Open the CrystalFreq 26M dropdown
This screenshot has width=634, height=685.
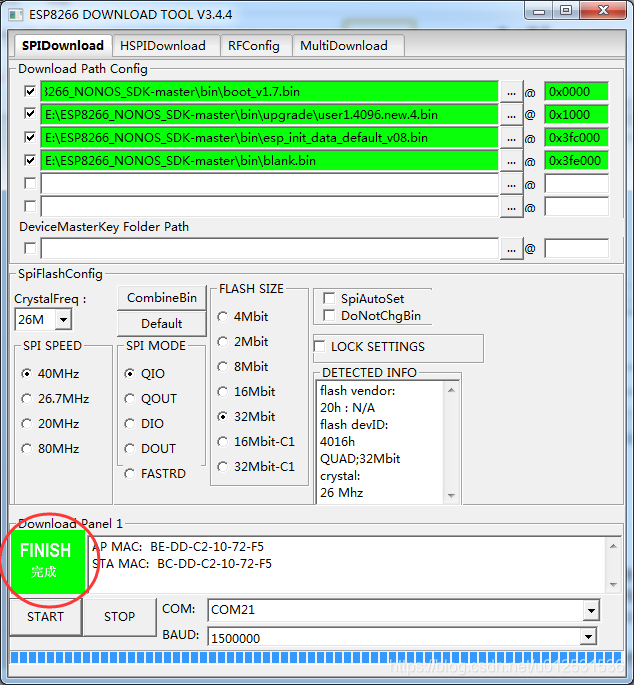point(63,320)
